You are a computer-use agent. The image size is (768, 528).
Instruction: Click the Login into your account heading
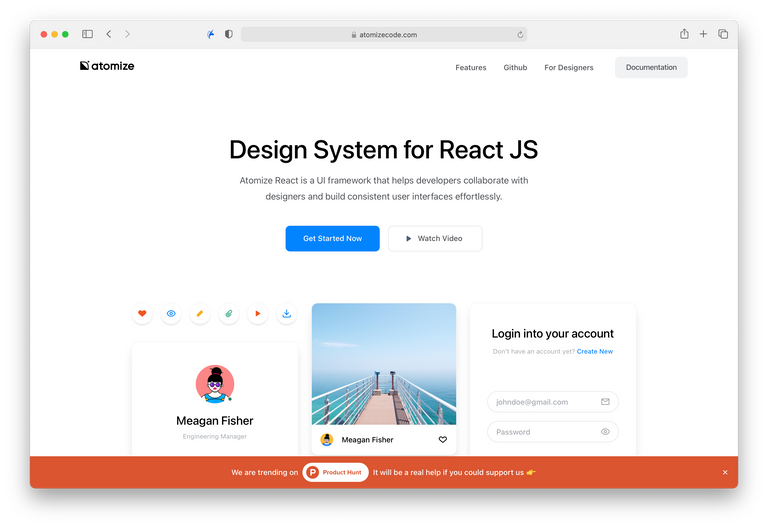[x=552, y=334]
